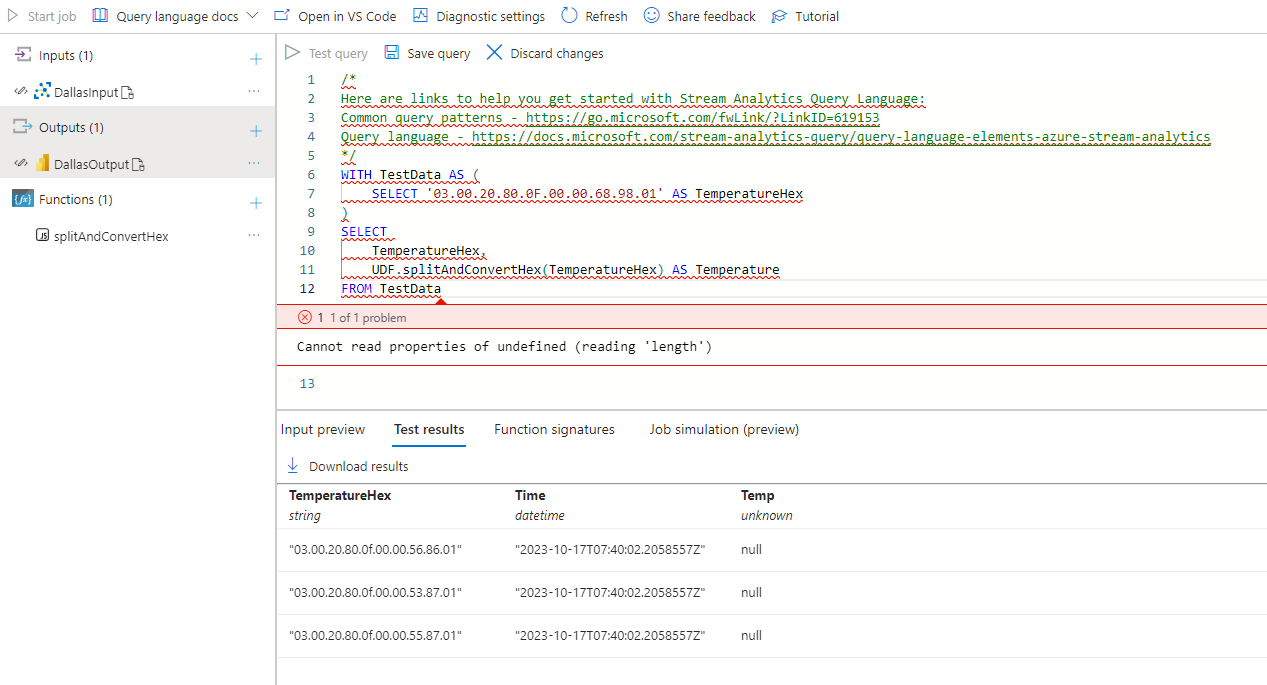Open Query language docs book icon
Image resolution: width=1267 pixels, height=685 pixels.
pos(100,16)
